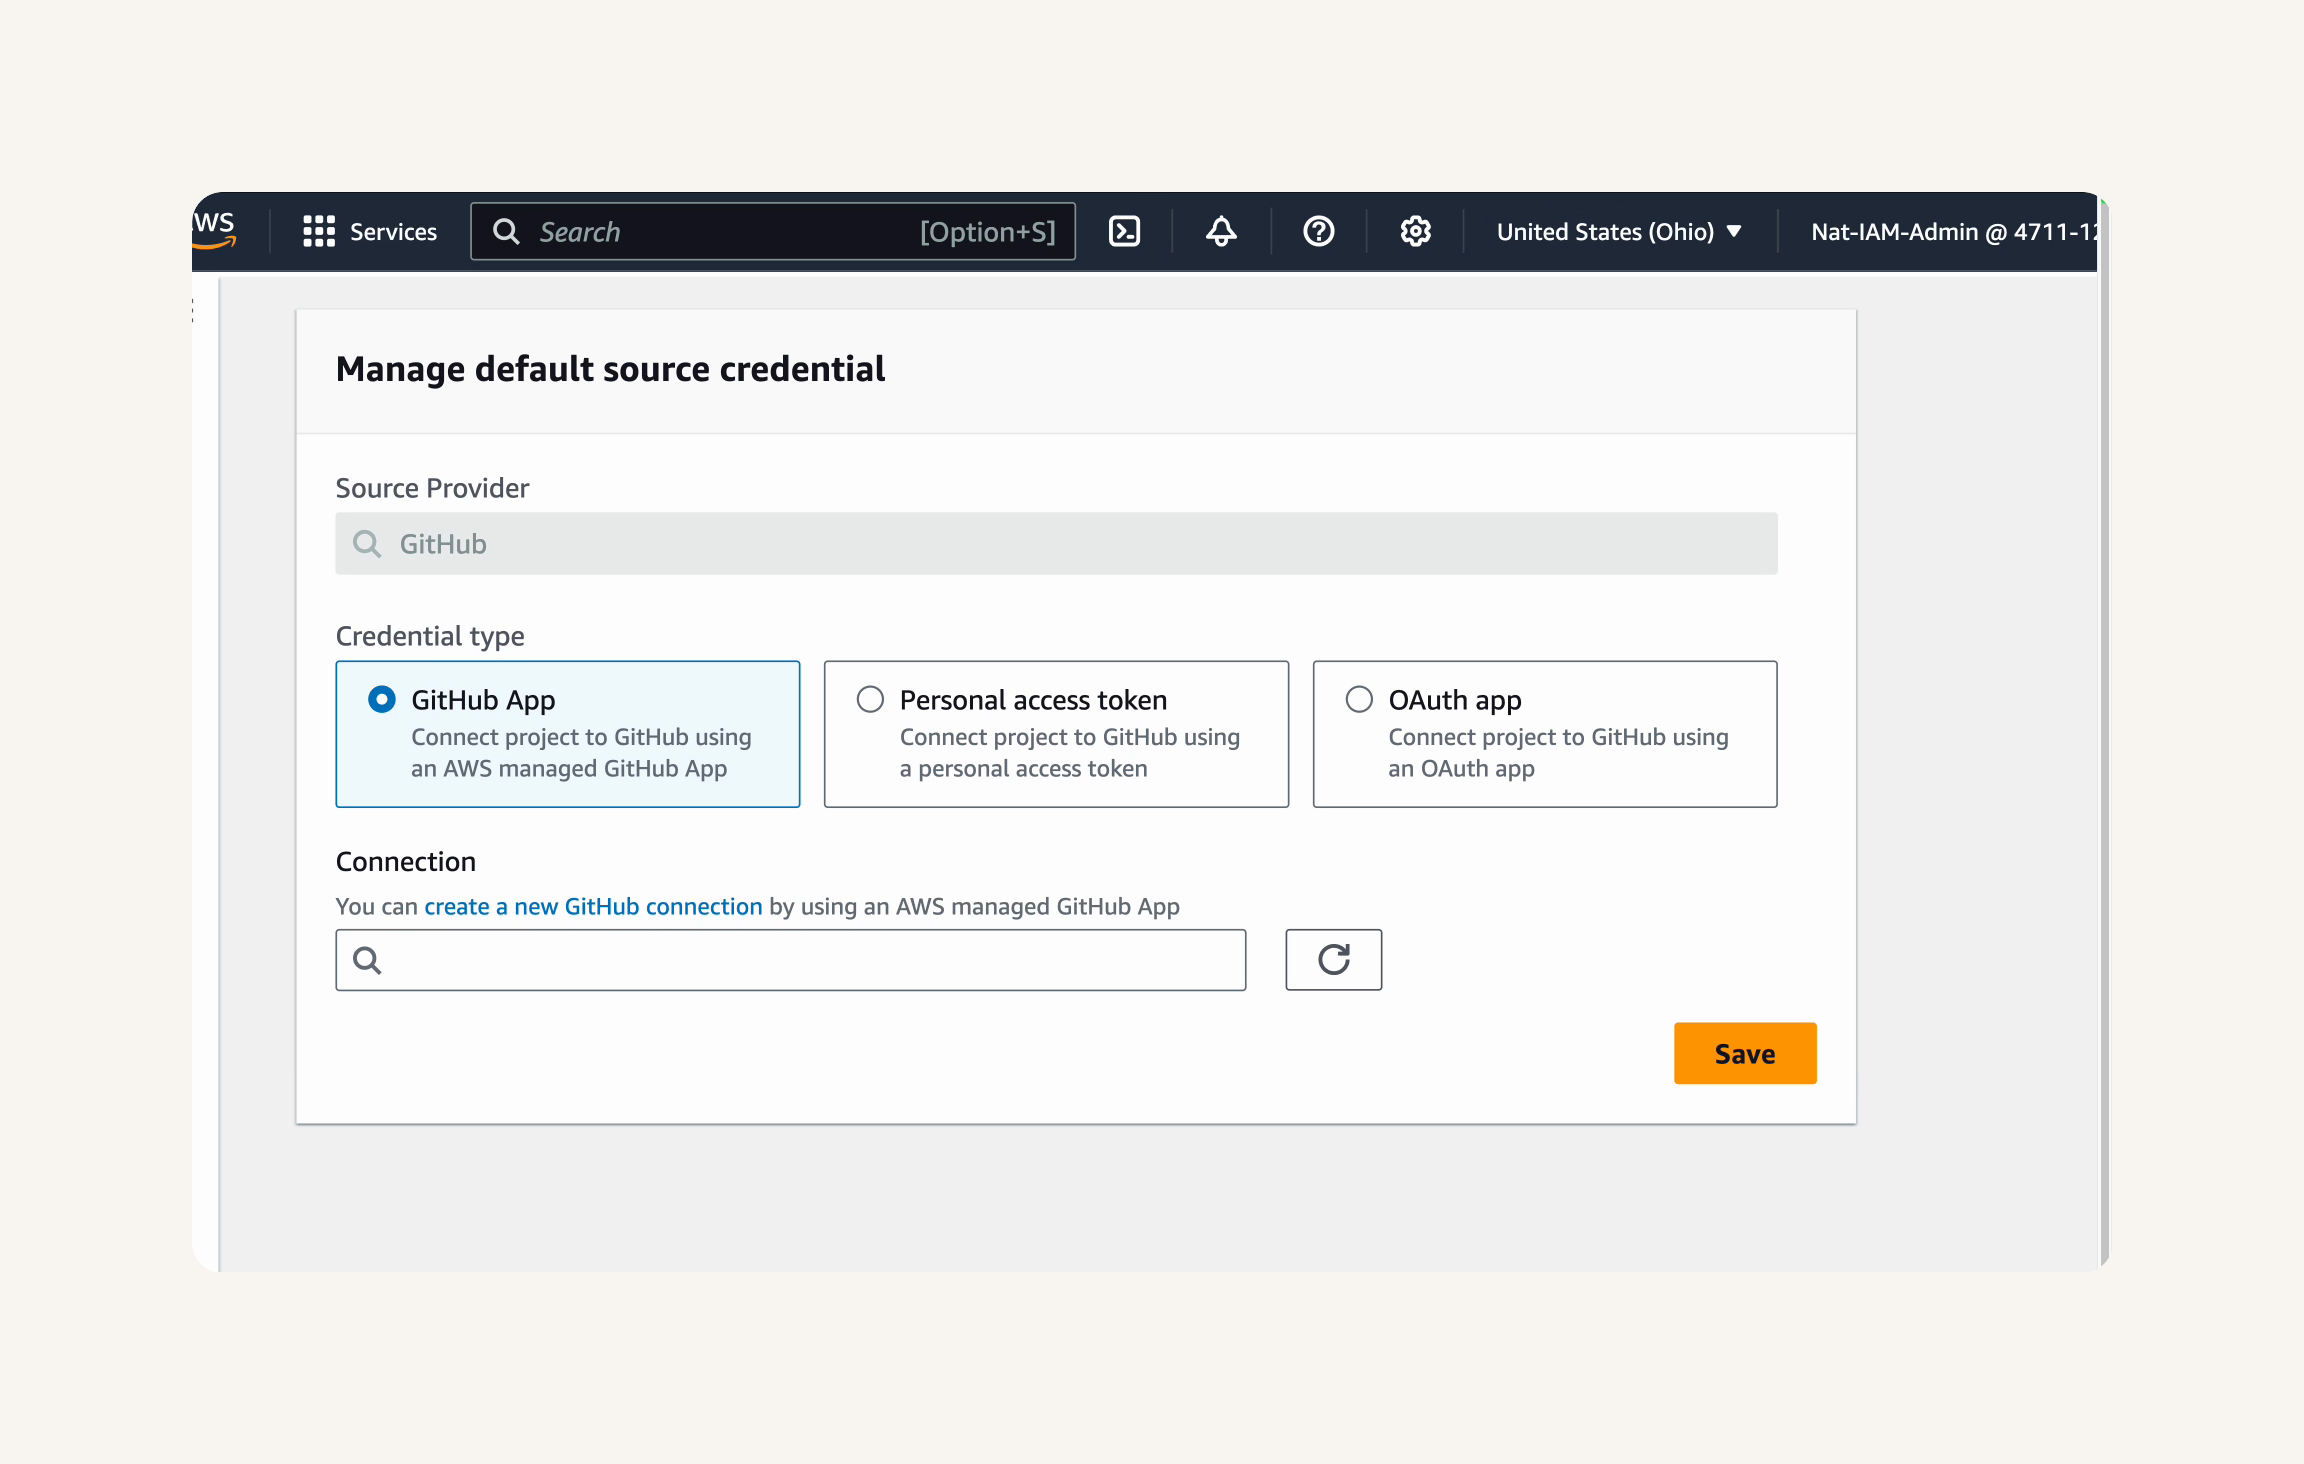Viewport: 2304px width, 1464px height.
Task: Select the Personal access token option
Action: [x=1056, y=734]
